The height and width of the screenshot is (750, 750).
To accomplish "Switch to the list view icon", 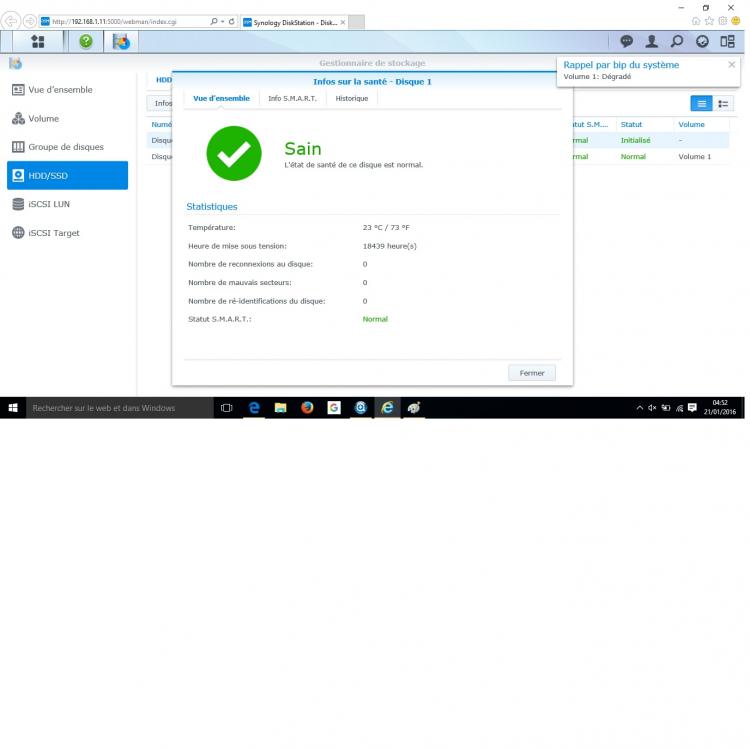I will pyautogui.click(x=701, y=103).
